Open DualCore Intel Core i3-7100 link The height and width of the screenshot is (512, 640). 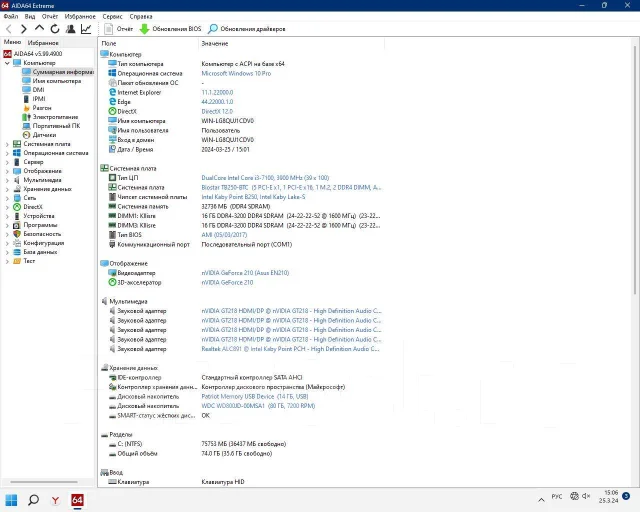[x=265, y=178]
